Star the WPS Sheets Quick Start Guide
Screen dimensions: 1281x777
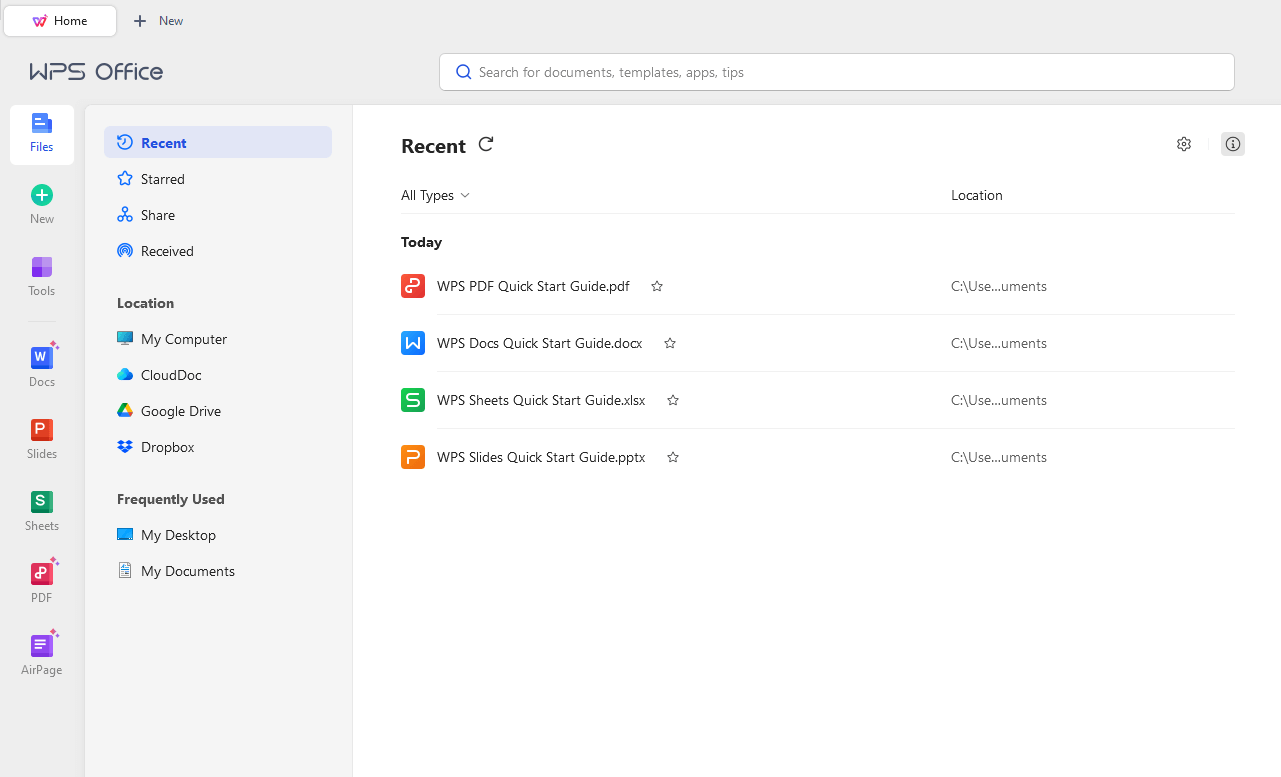coord(672,400)
